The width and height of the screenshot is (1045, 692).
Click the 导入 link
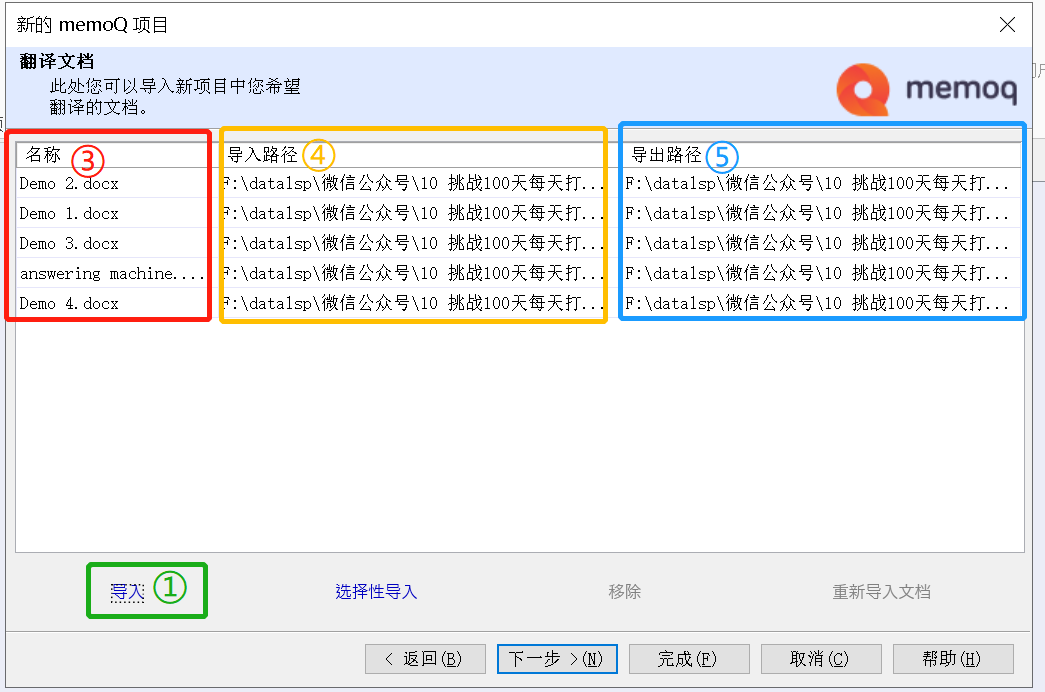(x=127, y=591)
